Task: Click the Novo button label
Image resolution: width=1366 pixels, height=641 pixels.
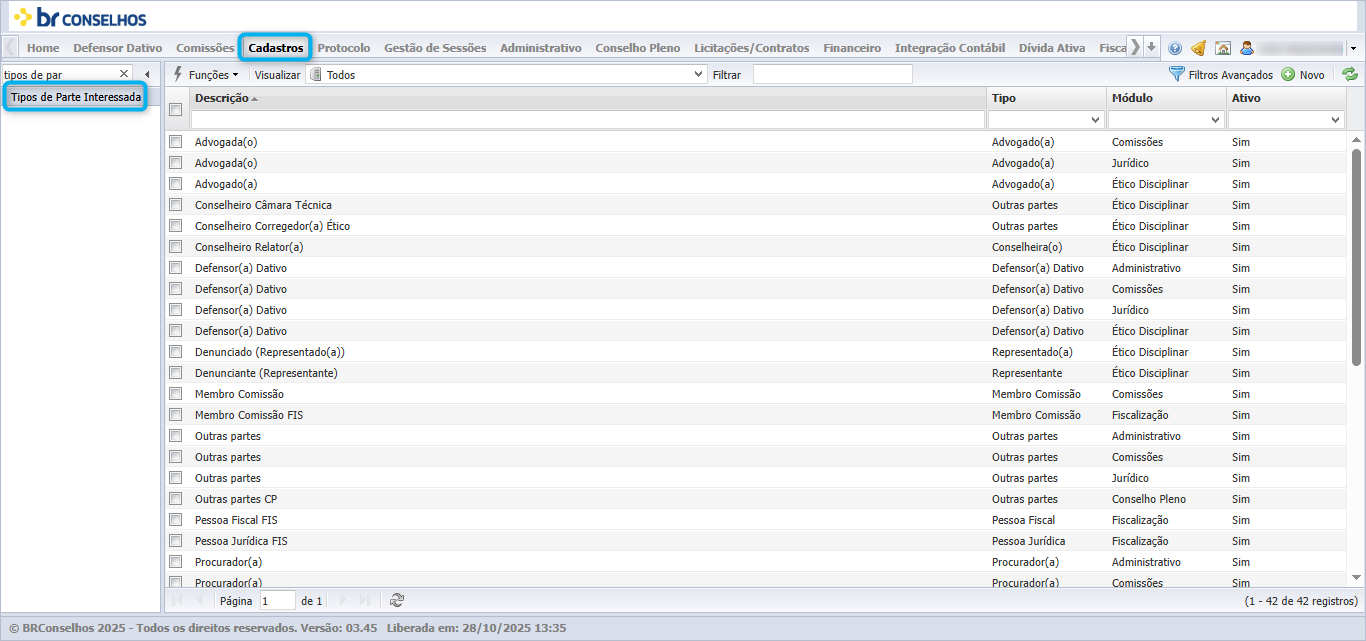Action: (1312, 75)
